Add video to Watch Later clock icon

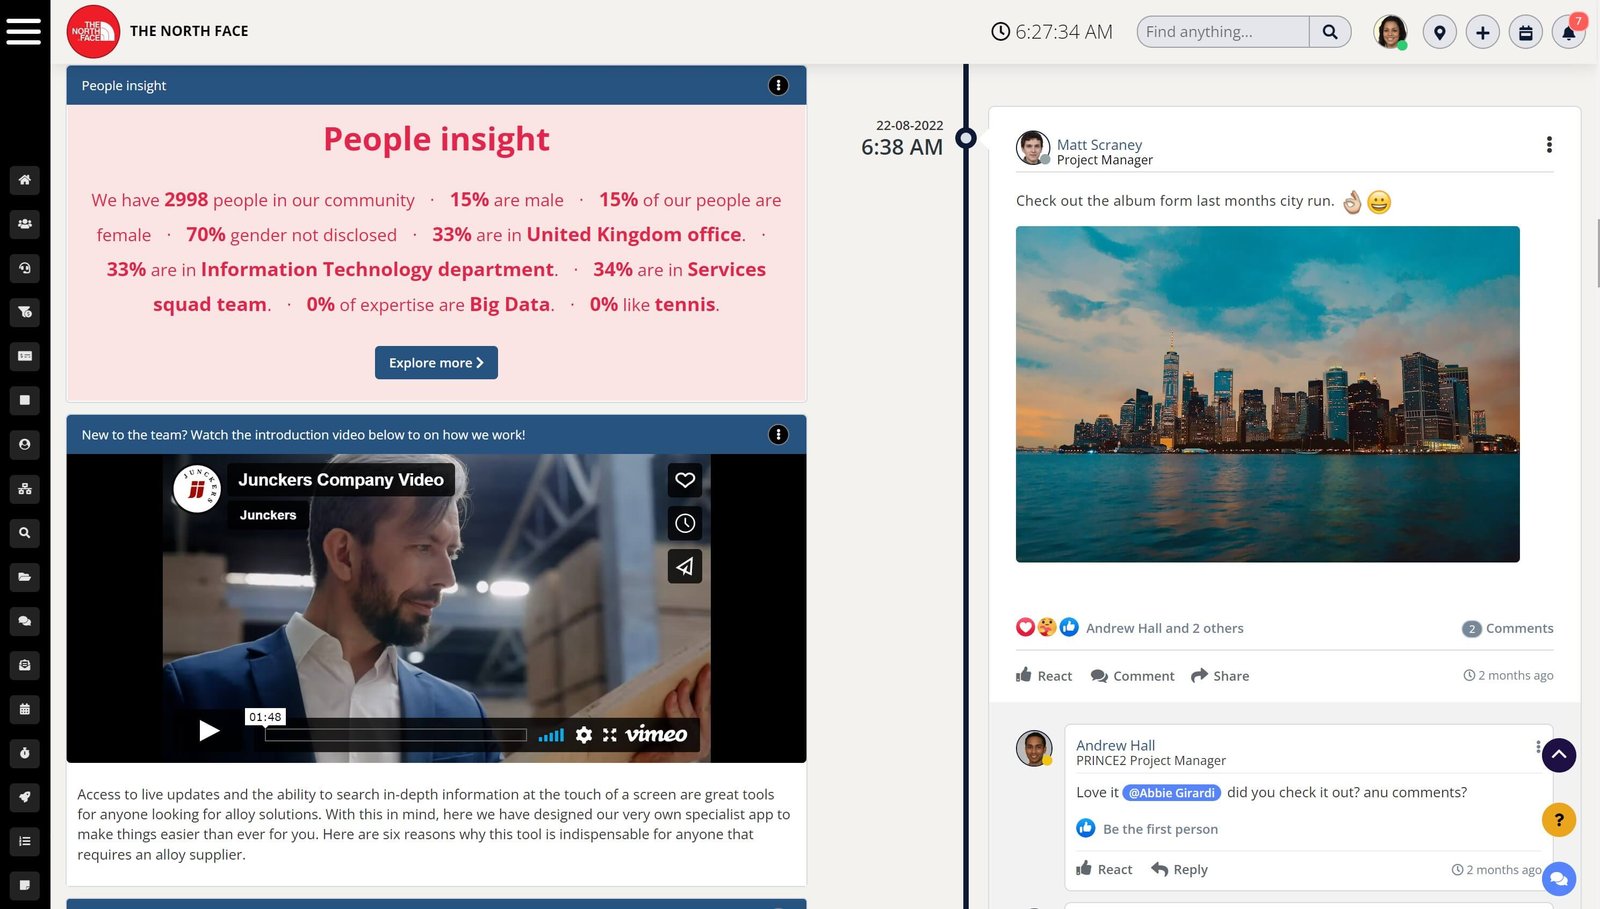coord(685,523)
